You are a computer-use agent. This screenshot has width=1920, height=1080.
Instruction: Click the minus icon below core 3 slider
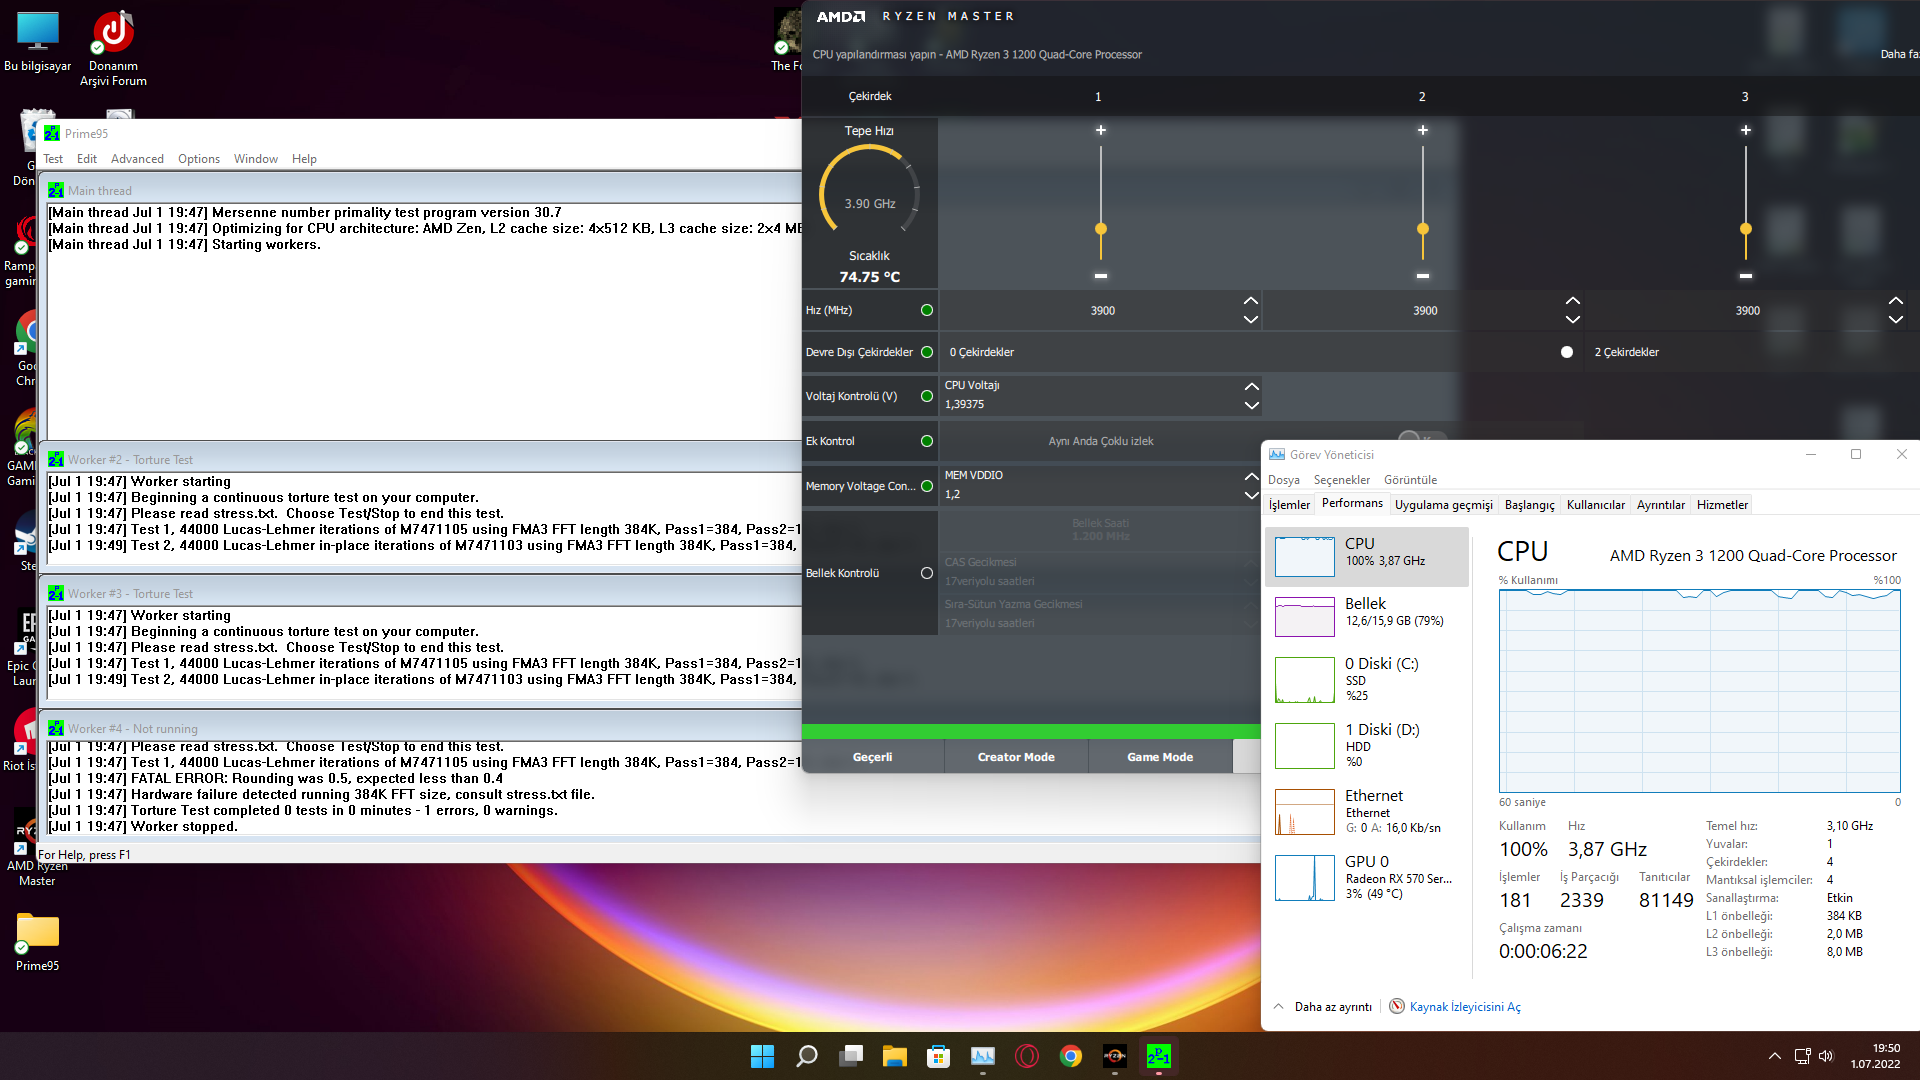[1746, 275]
